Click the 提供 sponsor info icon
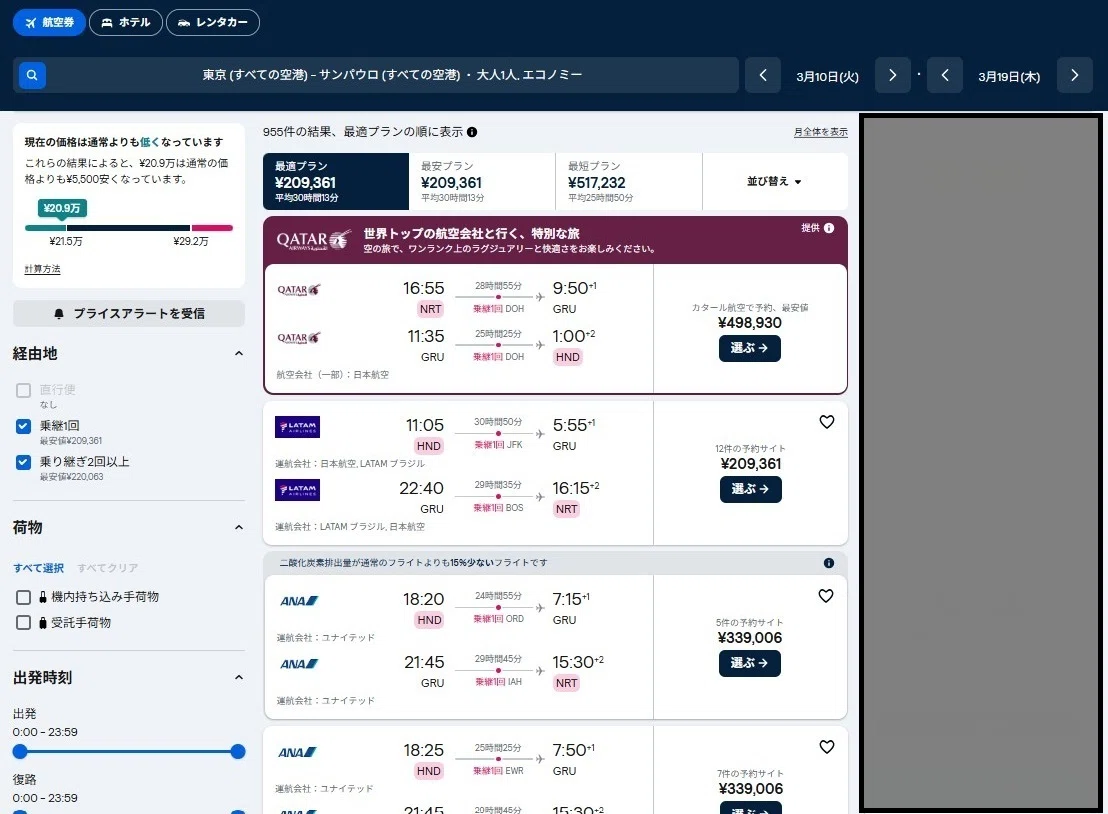This screenshot has height=814, width=1108. [829, 228]
